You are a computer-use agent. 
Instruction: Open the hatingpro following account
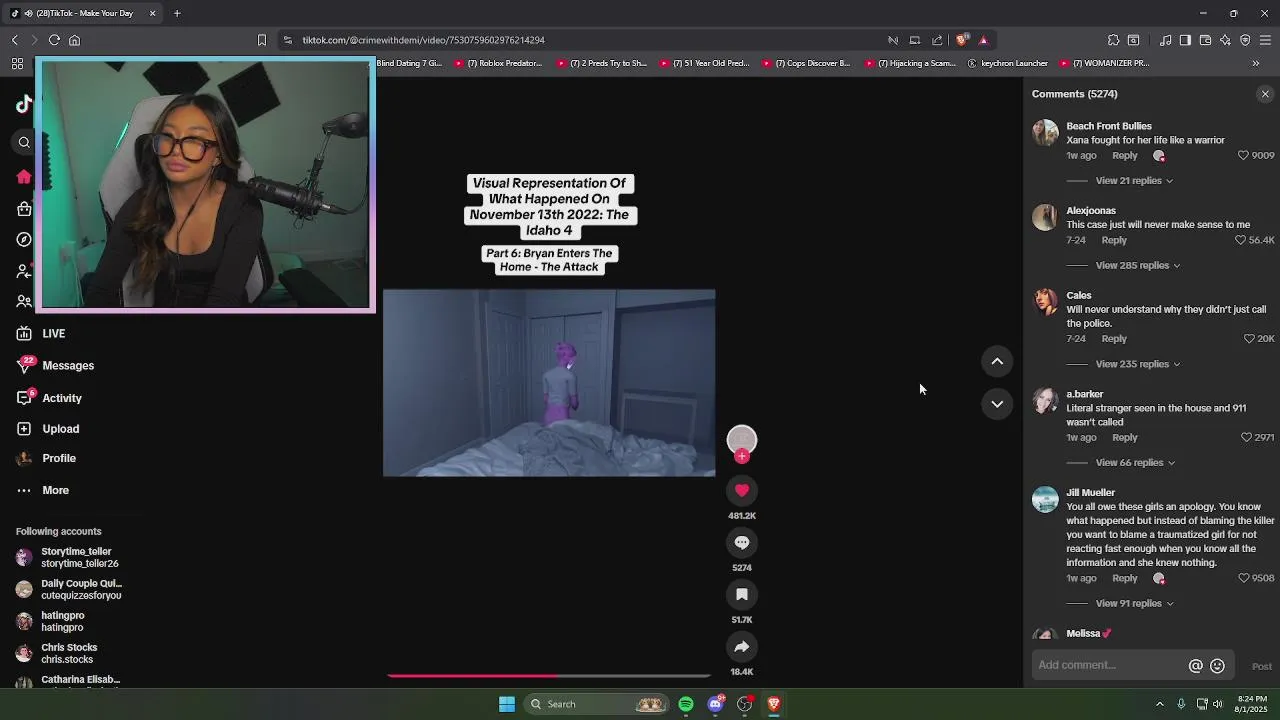tap(50, 621)
